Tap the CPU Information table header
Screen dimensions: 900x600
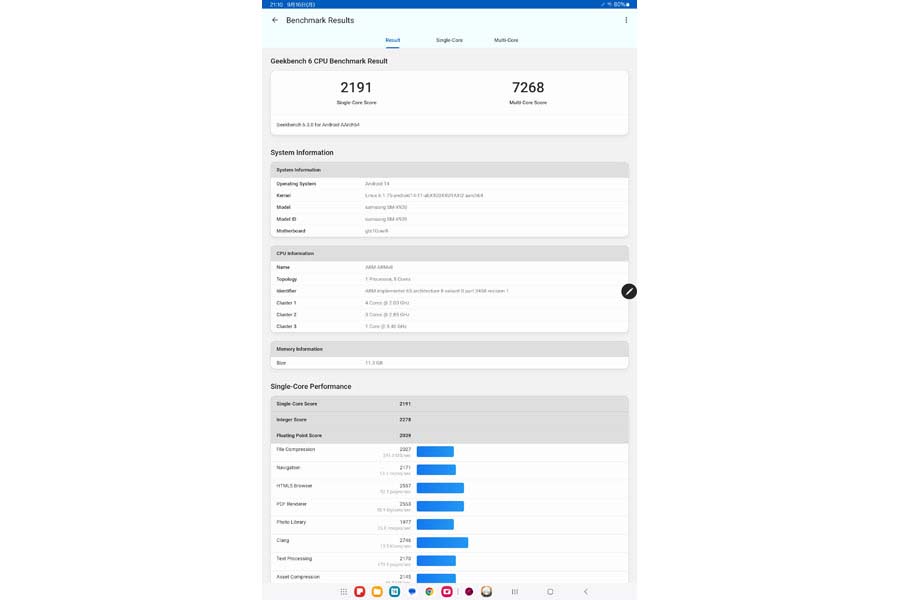[449, 253]
